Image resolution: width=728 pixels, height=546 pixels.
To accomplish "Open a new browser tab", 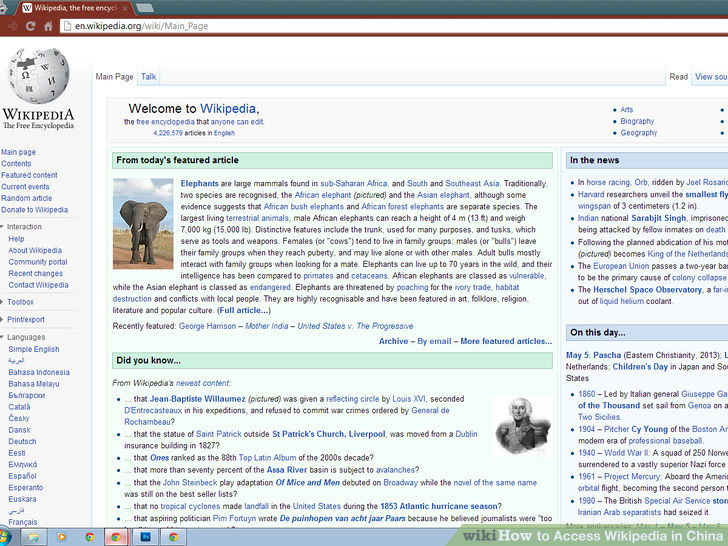I will [x=145, y=7].
